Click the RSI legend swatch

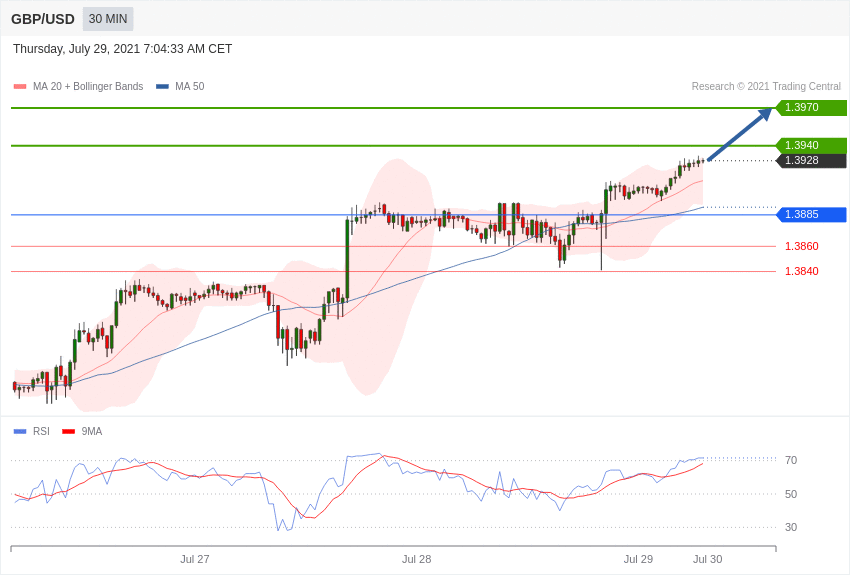click(20, 432)
